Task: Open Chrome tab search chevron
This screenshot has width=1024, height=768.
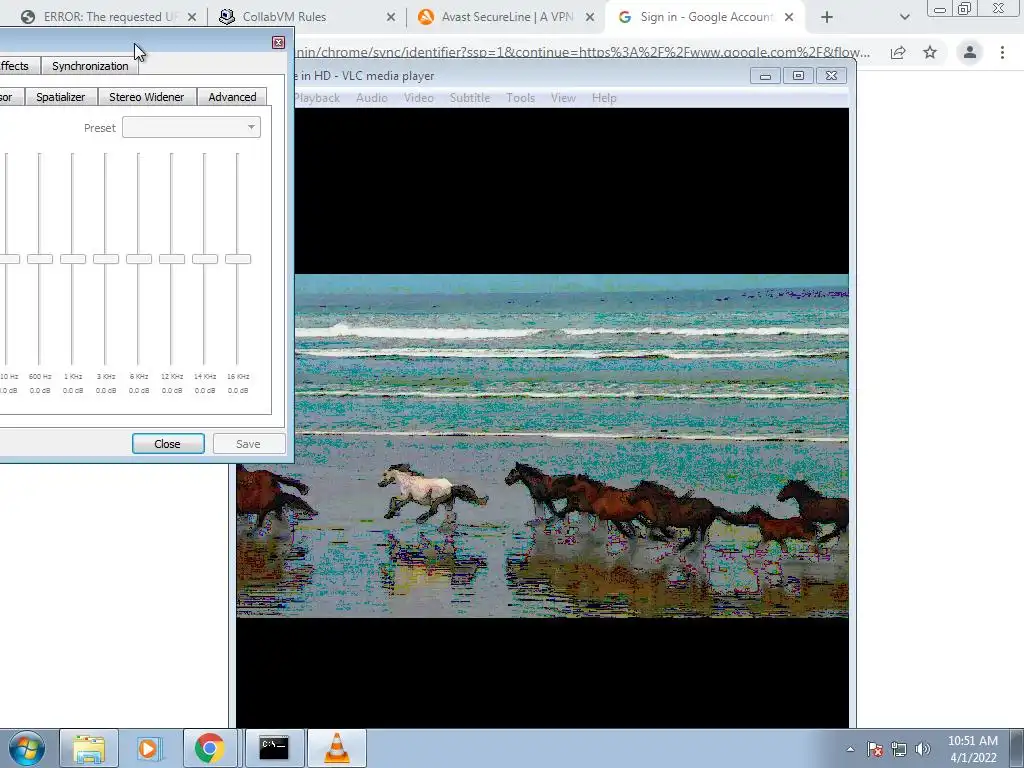Action: point(904,17)
